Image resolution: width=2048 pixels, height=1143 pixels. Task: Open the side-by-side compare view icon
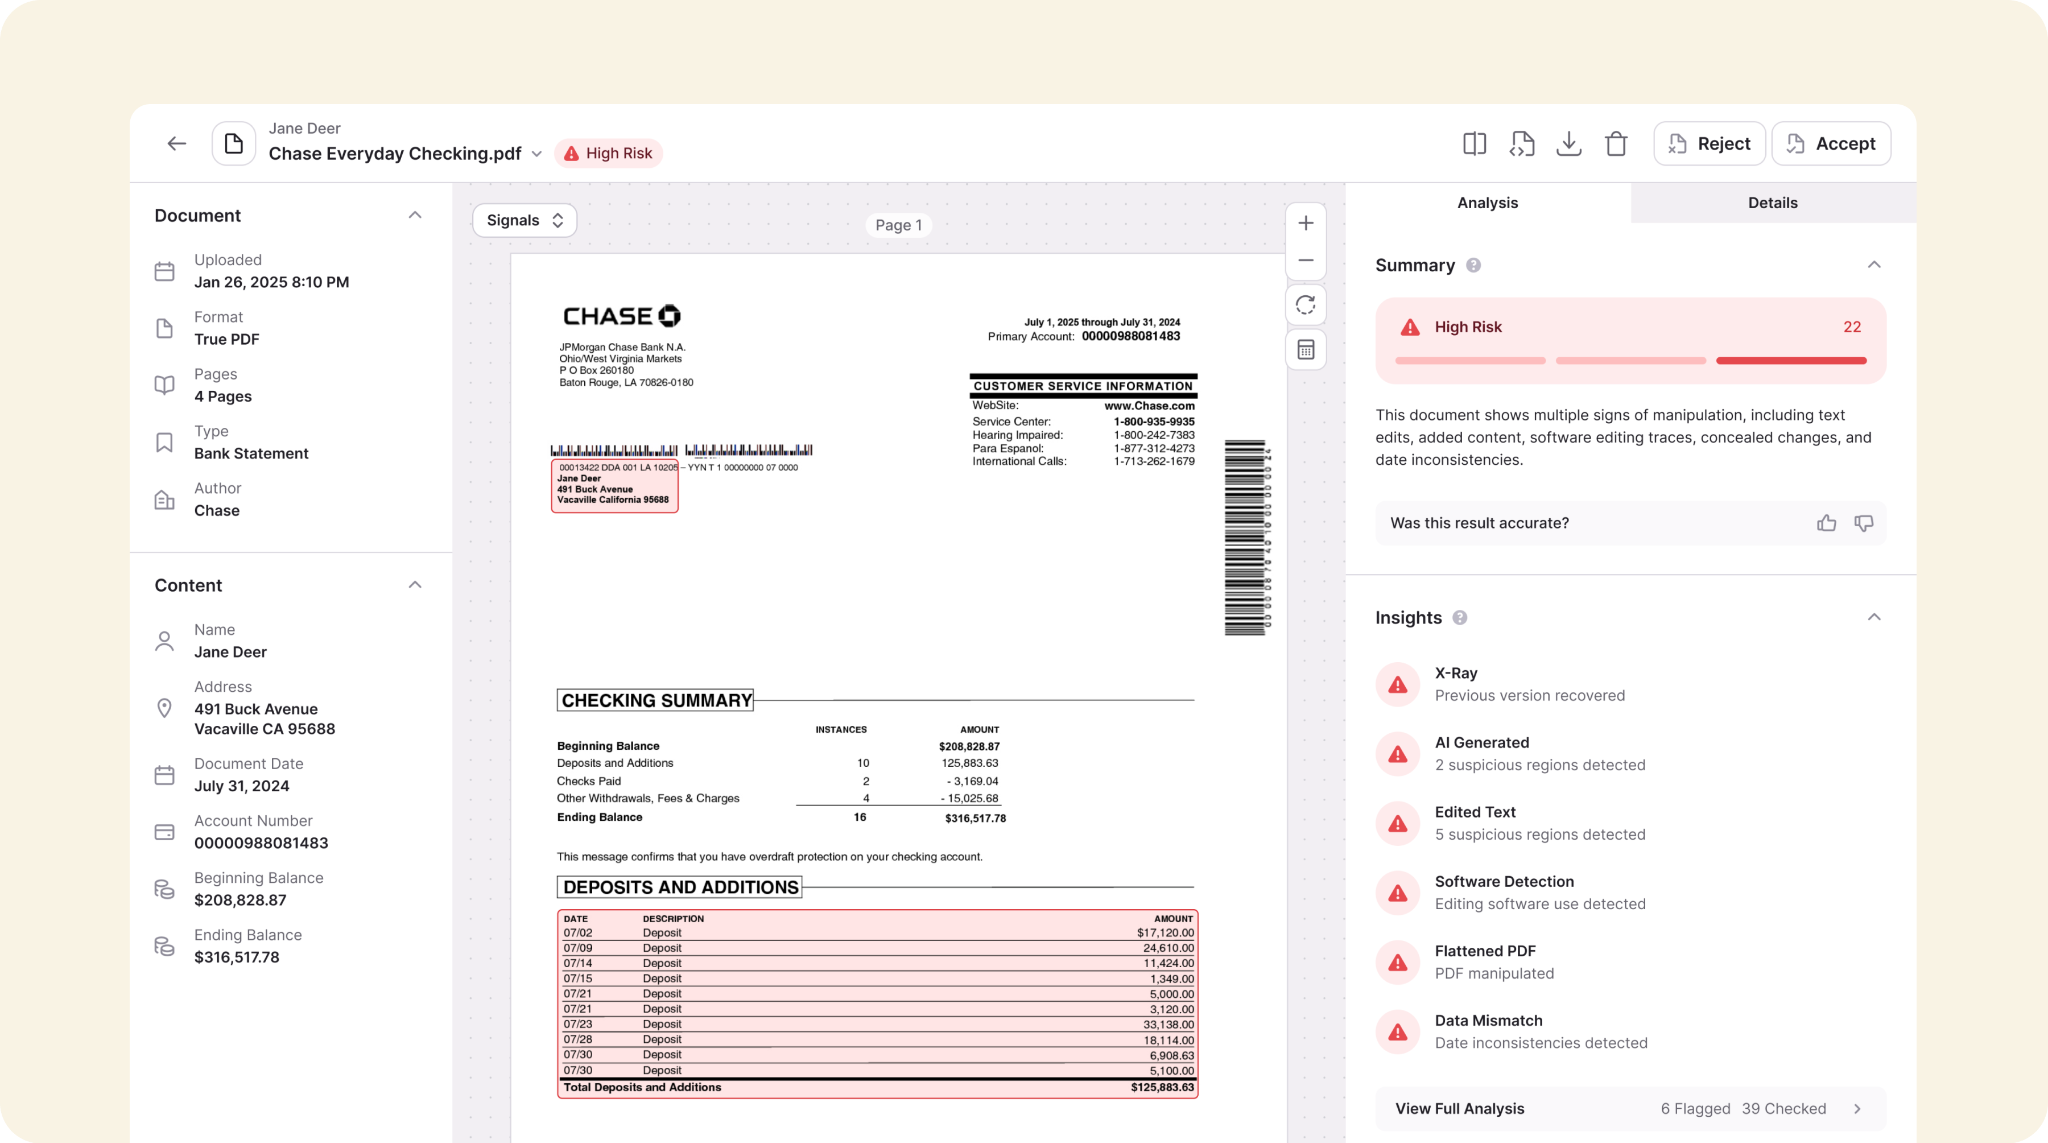[x=1474, y=144]
